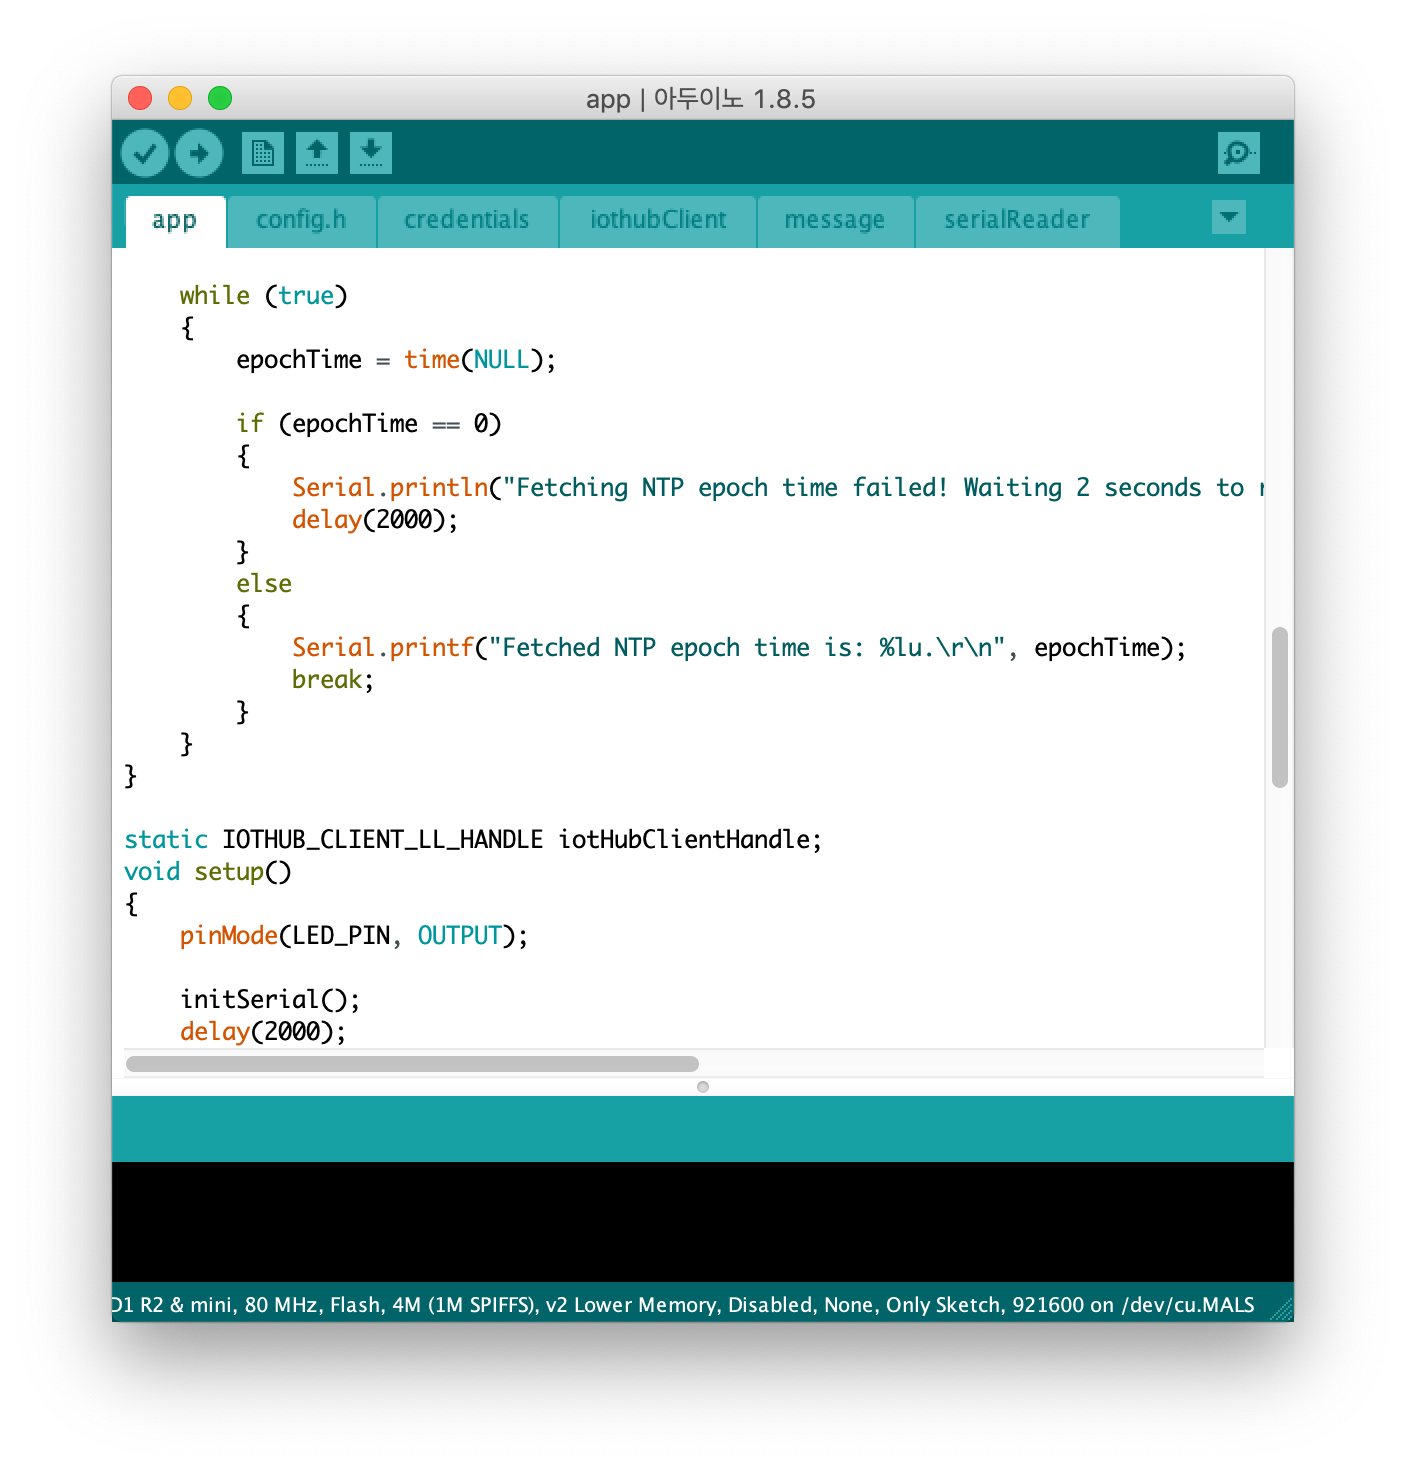Click the Upload arrow button
The width and height of the screenshot is (1406, 1470).
click(199, 153)
